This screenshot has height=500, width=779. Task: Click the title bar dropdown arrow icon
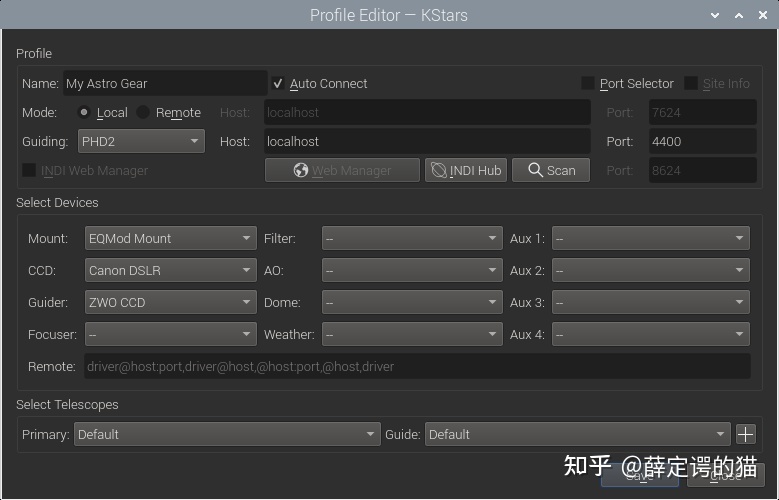pos(716,15)
